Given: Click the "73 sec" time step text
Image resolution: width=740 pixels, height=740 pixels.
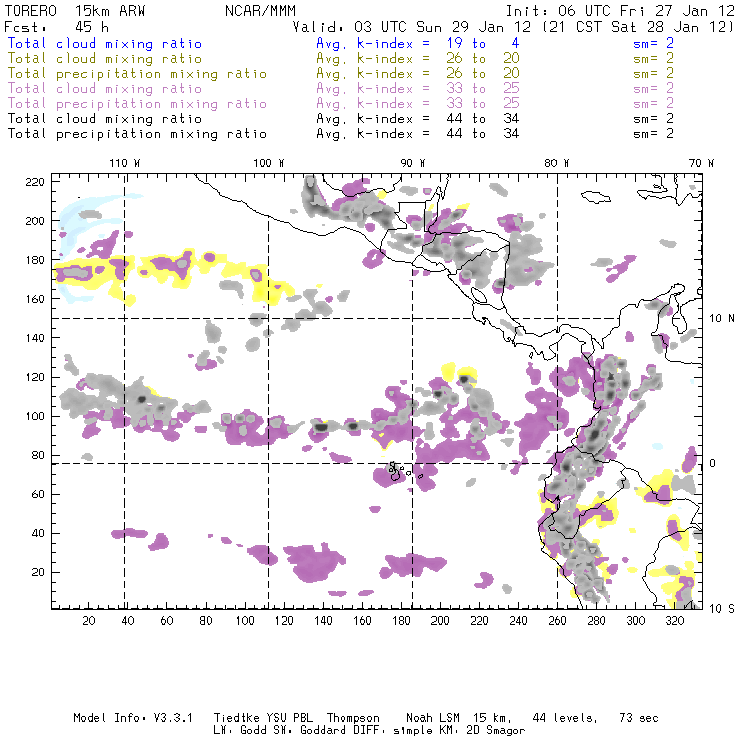Looking at the screenshot, I should click(x=639, y=718).
